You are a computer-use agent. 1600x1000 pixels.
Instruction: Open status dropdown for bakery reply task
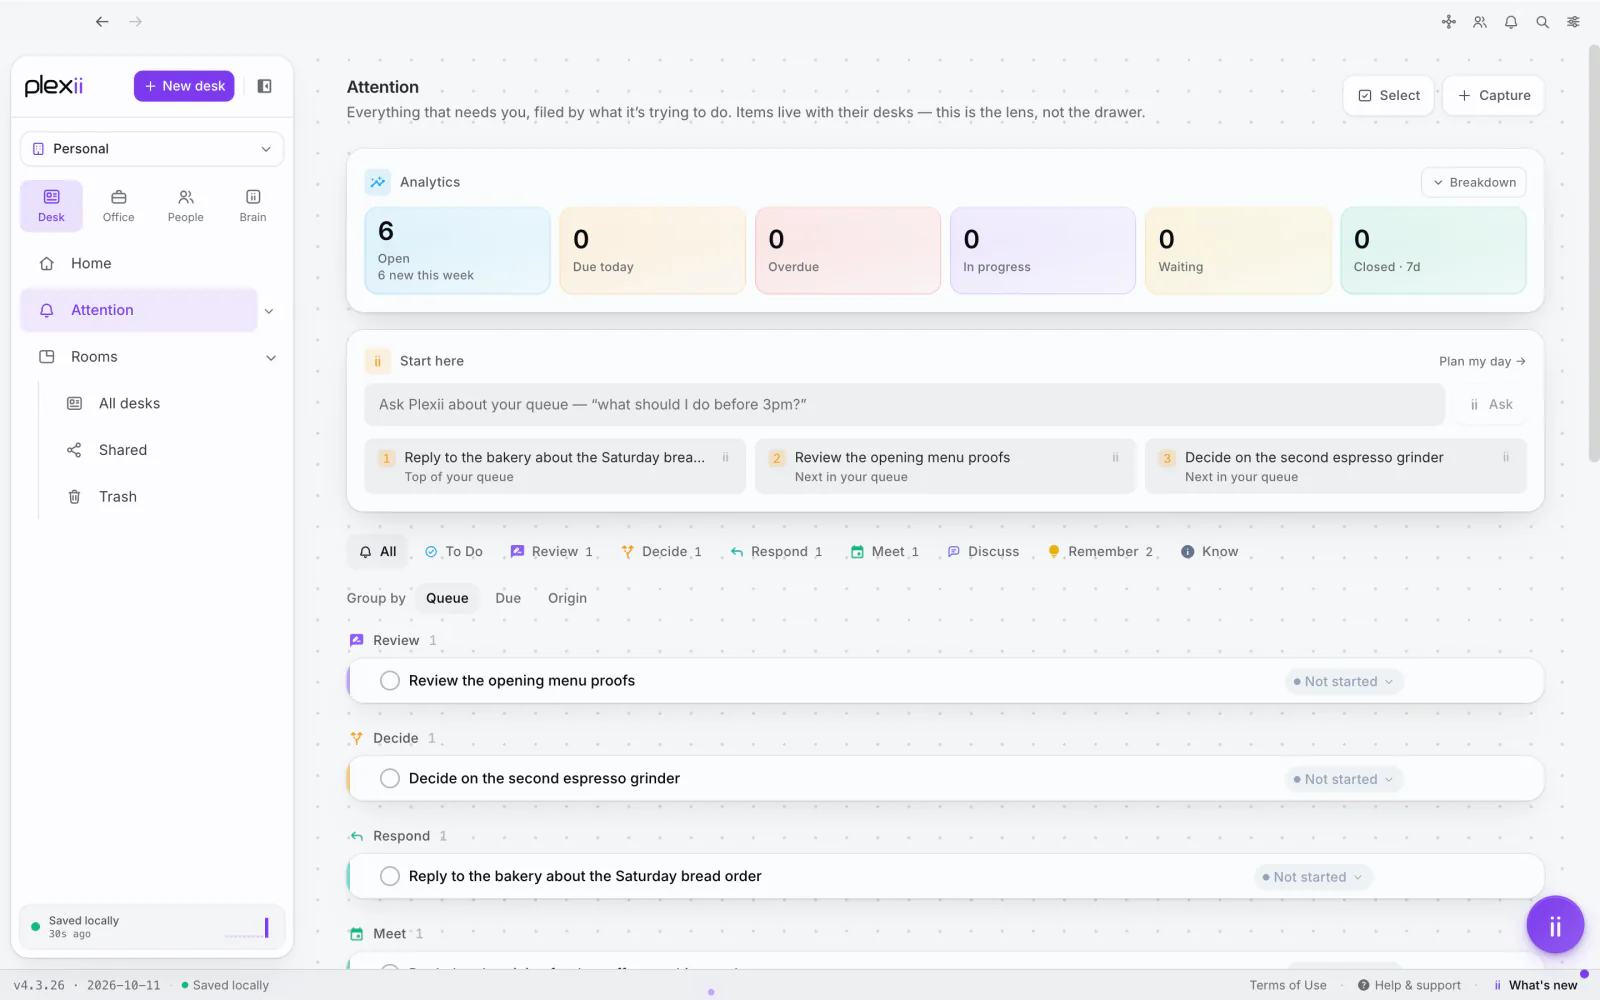tap(1312, 878)
